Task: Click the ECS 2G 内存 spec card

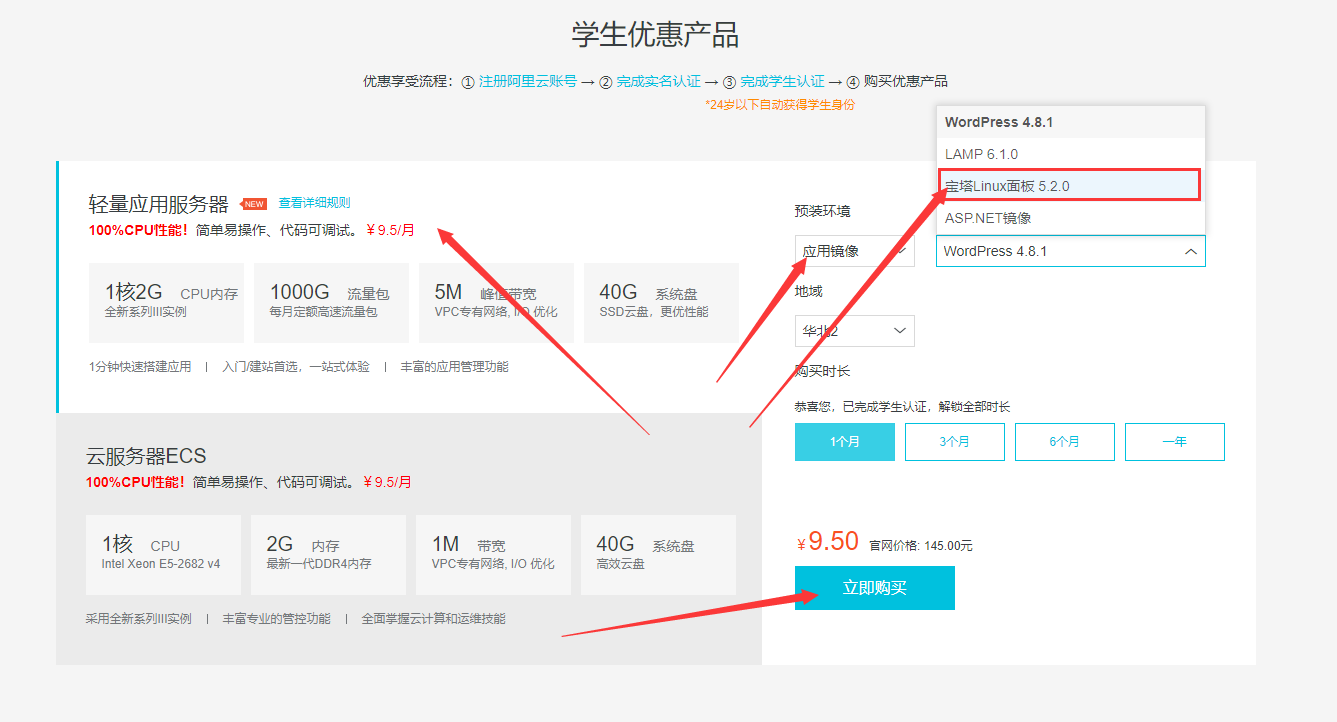Action: [x=328, y=555]
